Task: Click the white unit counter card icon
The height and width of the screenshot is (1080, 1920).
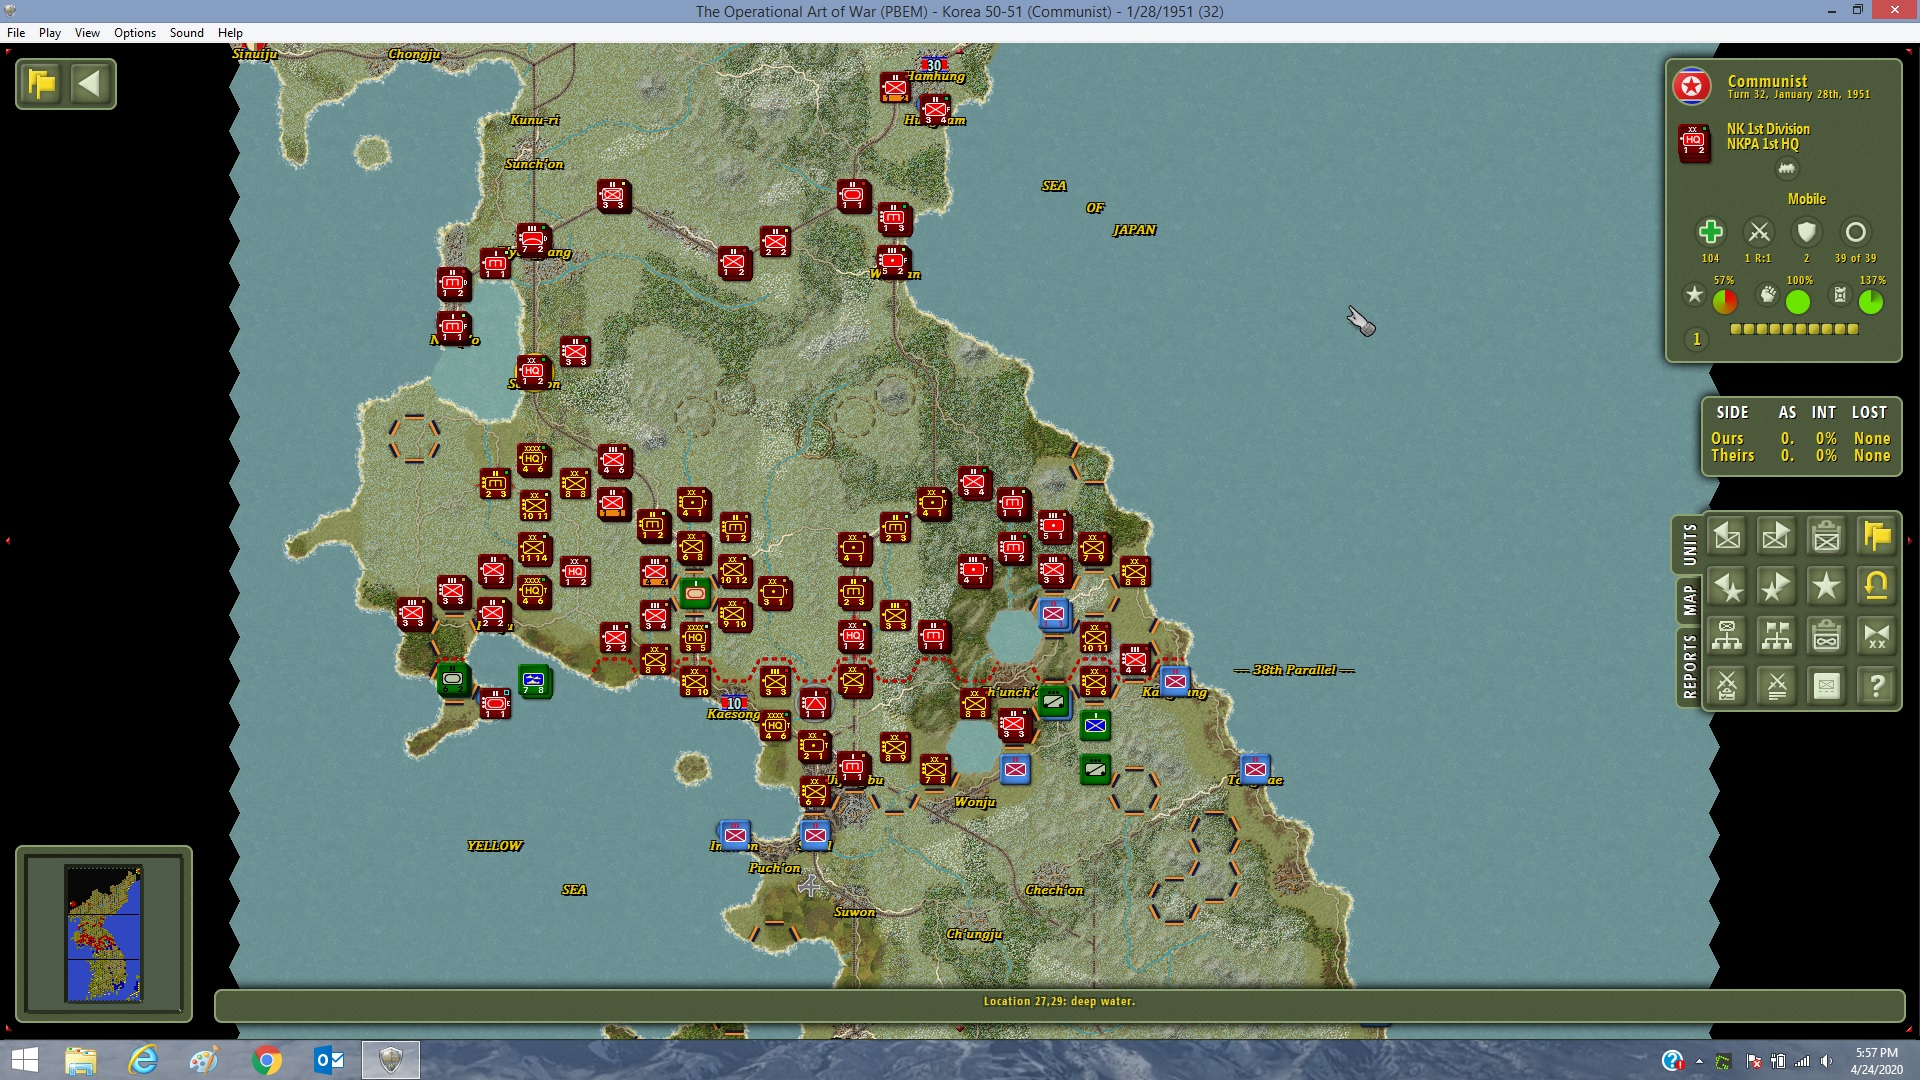Action: click(x=1826, y=686)
